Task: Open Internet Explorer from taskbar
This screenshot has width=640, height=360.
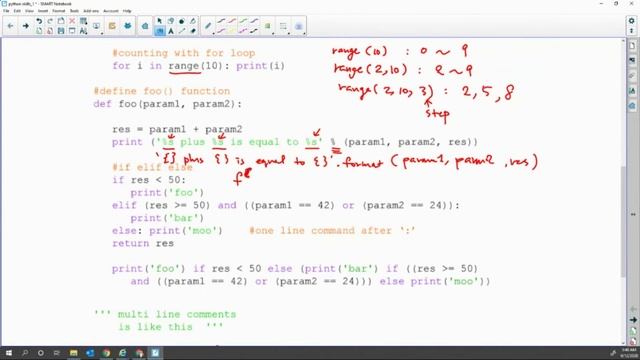Action: click(122, 353)
